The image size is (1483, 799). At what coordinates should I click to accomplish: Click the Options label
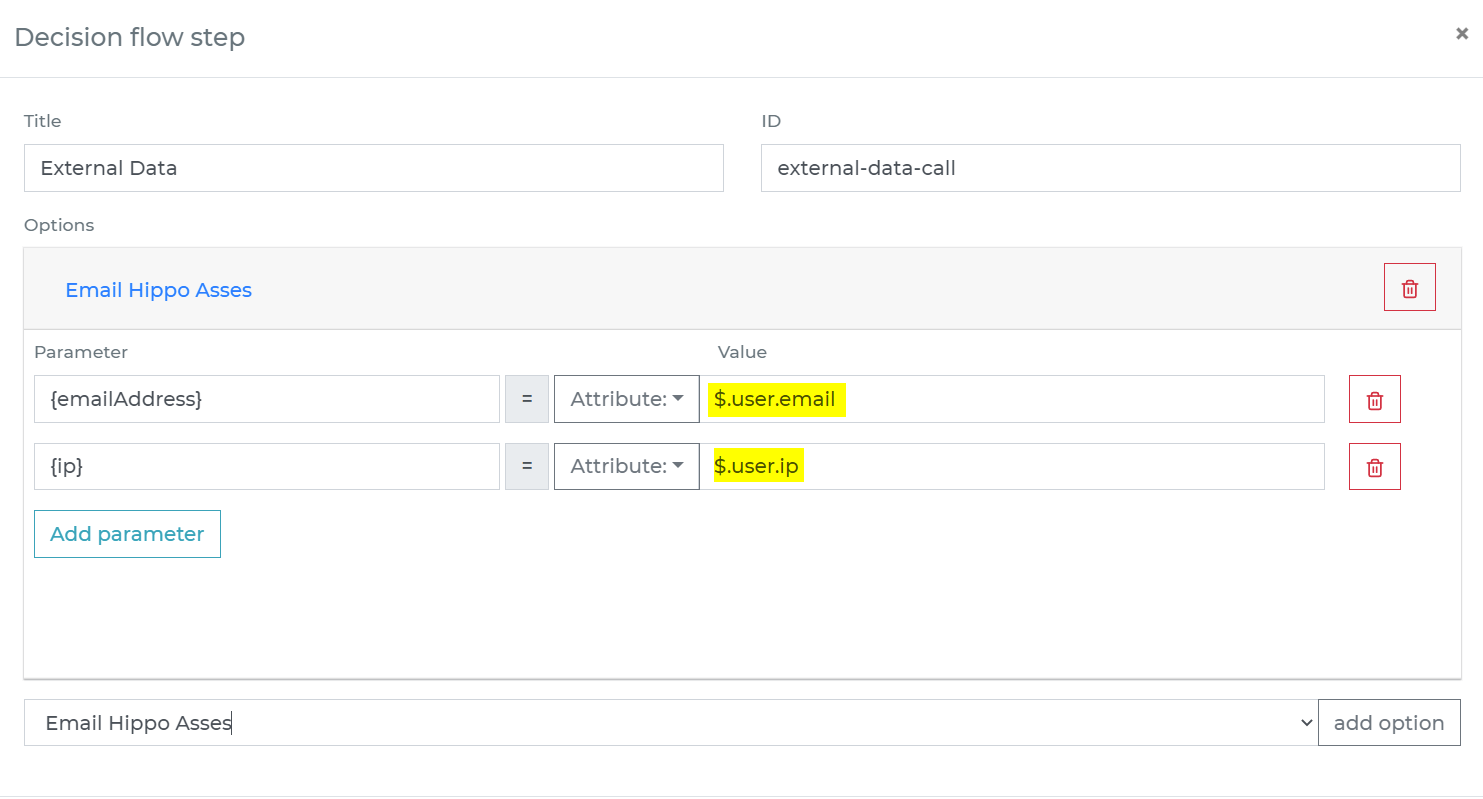[x=59, y=225]
